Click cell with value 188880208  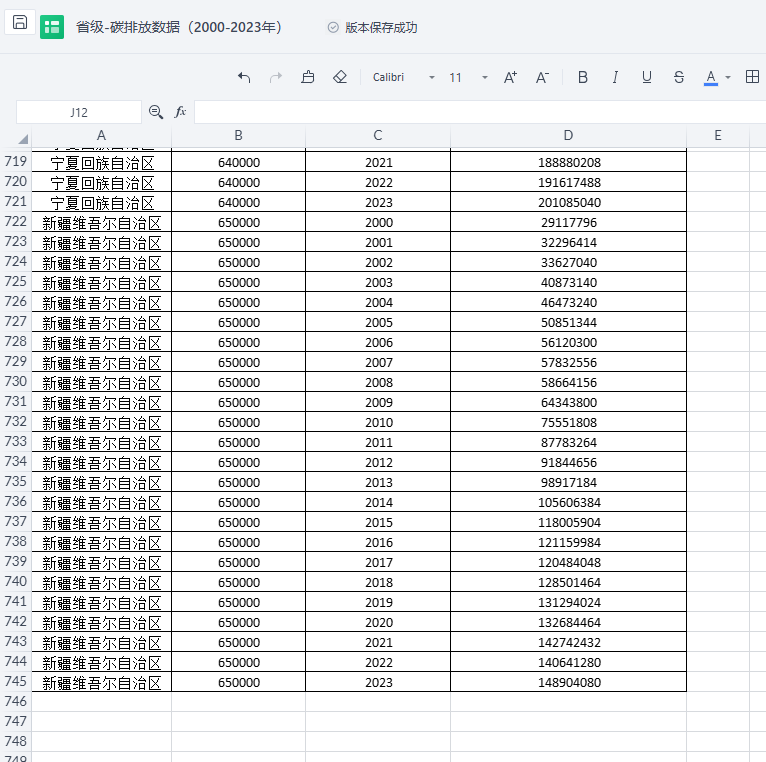point(569,162)
